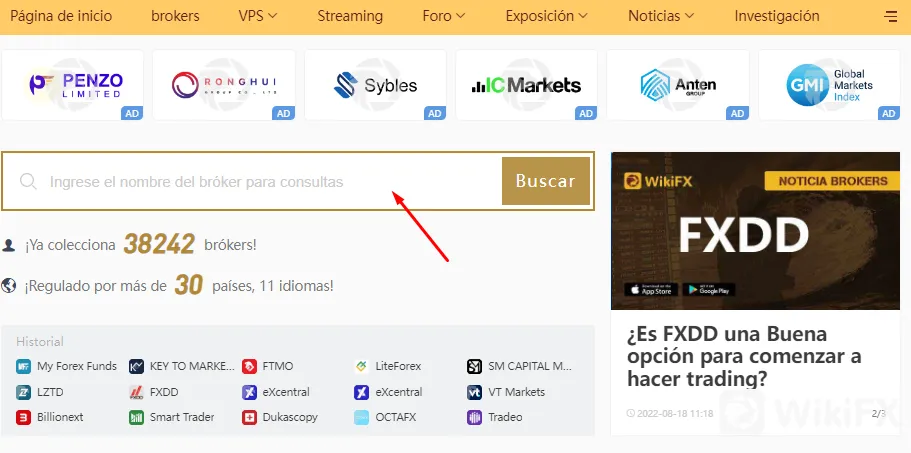The image size is (911, 453).
Task: Go to Página de inicio
Action: [61, 16]
